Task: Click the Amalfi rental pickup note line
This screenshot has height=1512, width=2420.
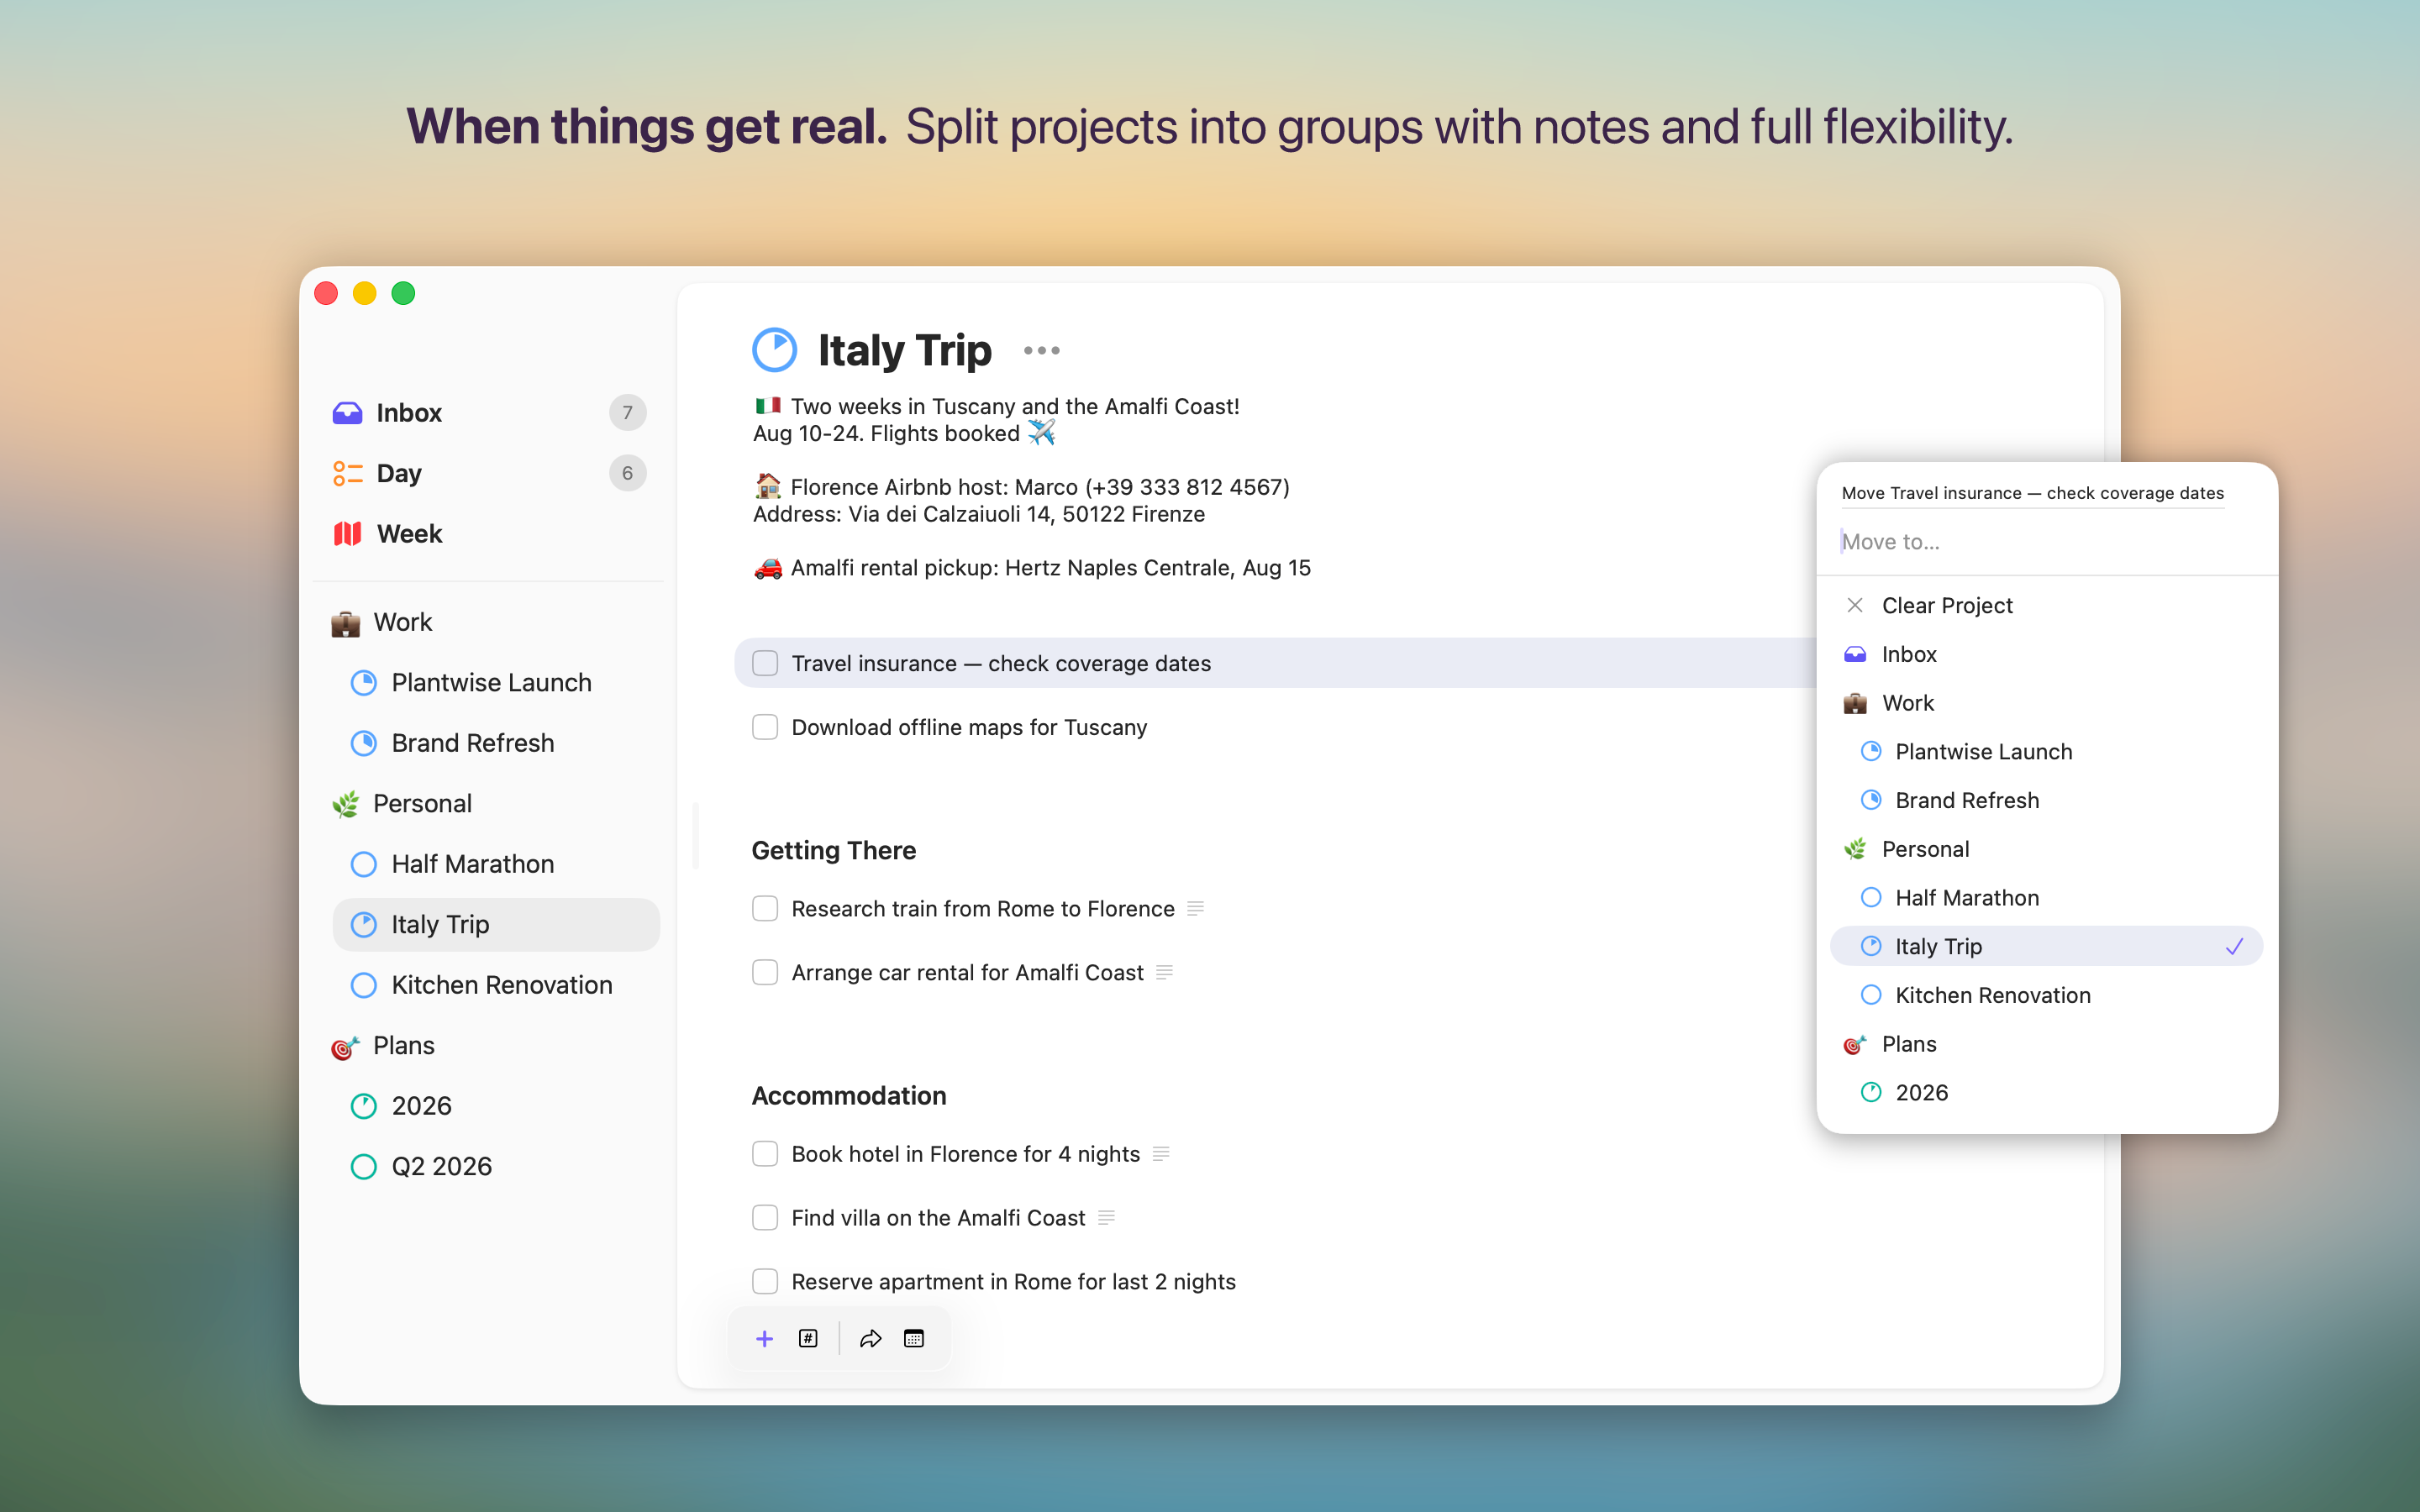Action: [1032, 568]
